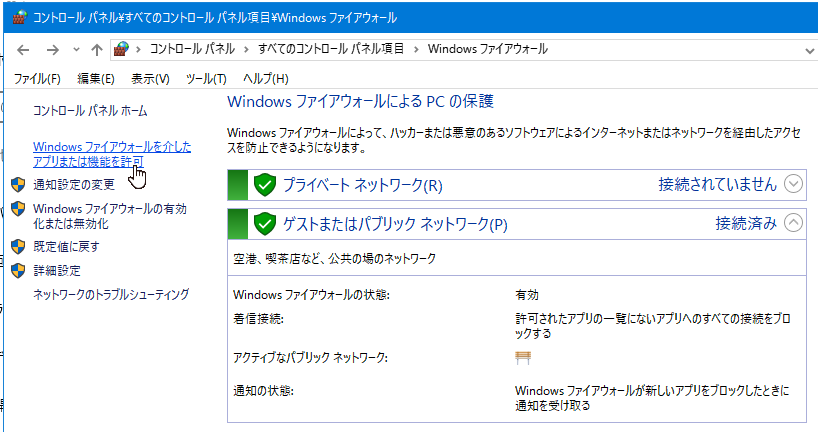Click the firewall icon in title bar
The width and height of the screenshot is (818, 432).
(19, 17)
